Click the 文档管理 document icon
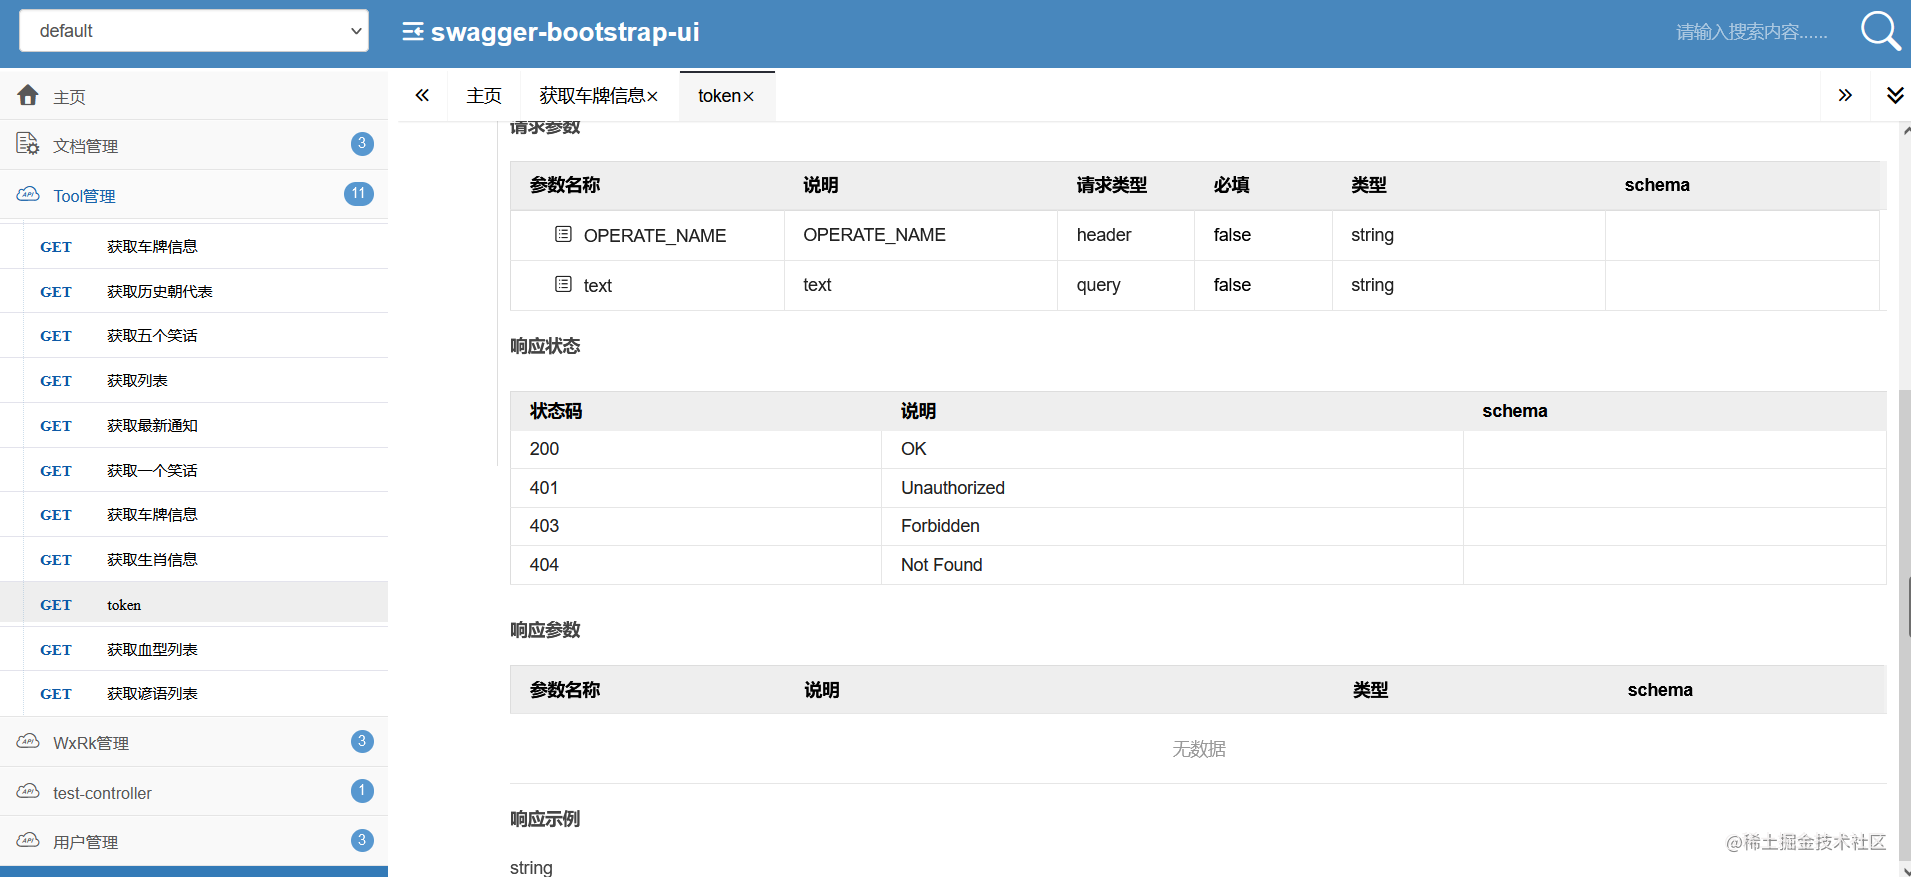 (28, 144)
